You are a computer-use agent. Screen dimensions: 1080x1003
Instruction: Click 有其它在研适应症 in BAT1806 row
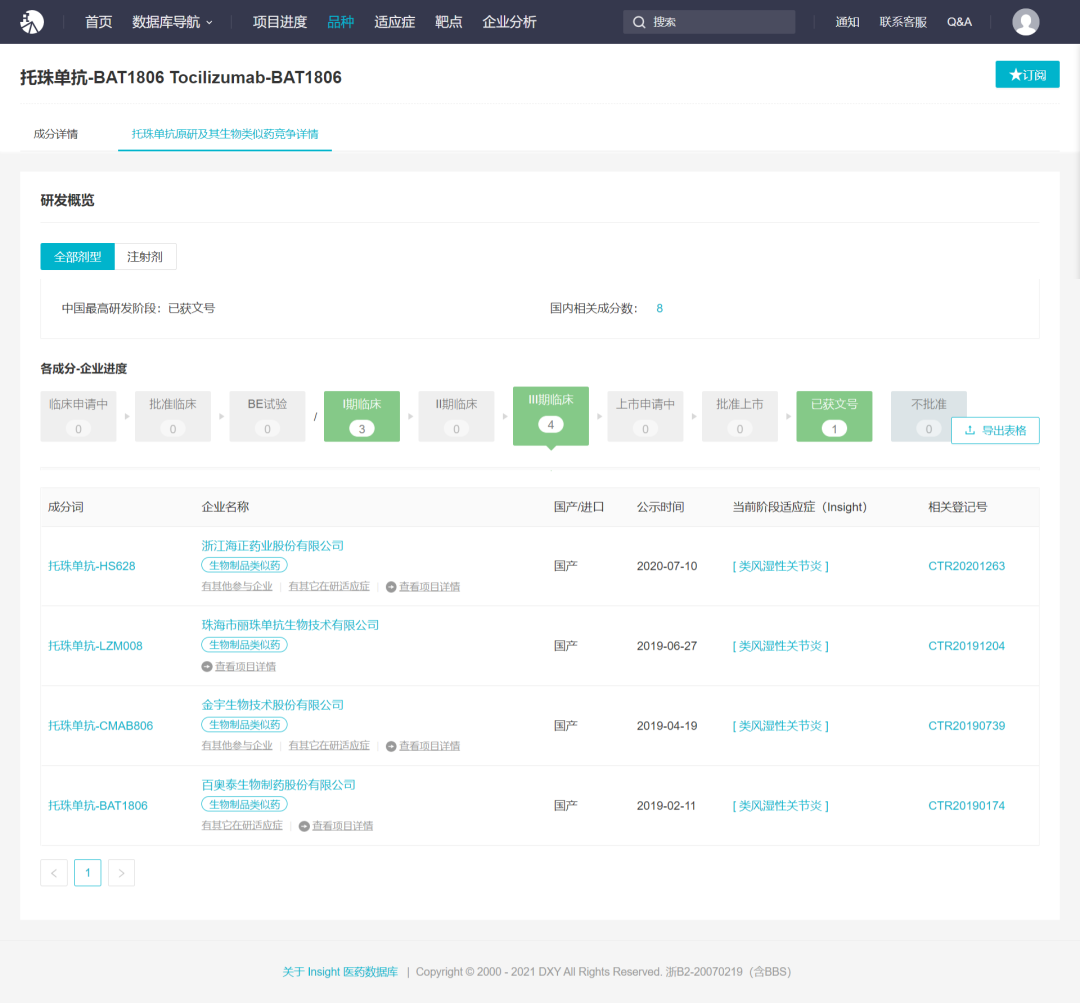click(242, 826)
